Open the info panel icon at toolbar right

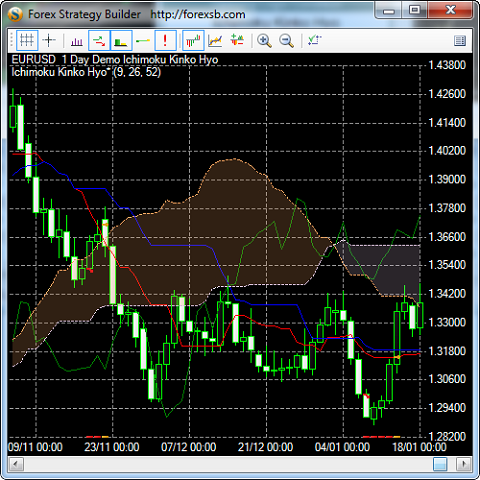(x=460, y=41)
